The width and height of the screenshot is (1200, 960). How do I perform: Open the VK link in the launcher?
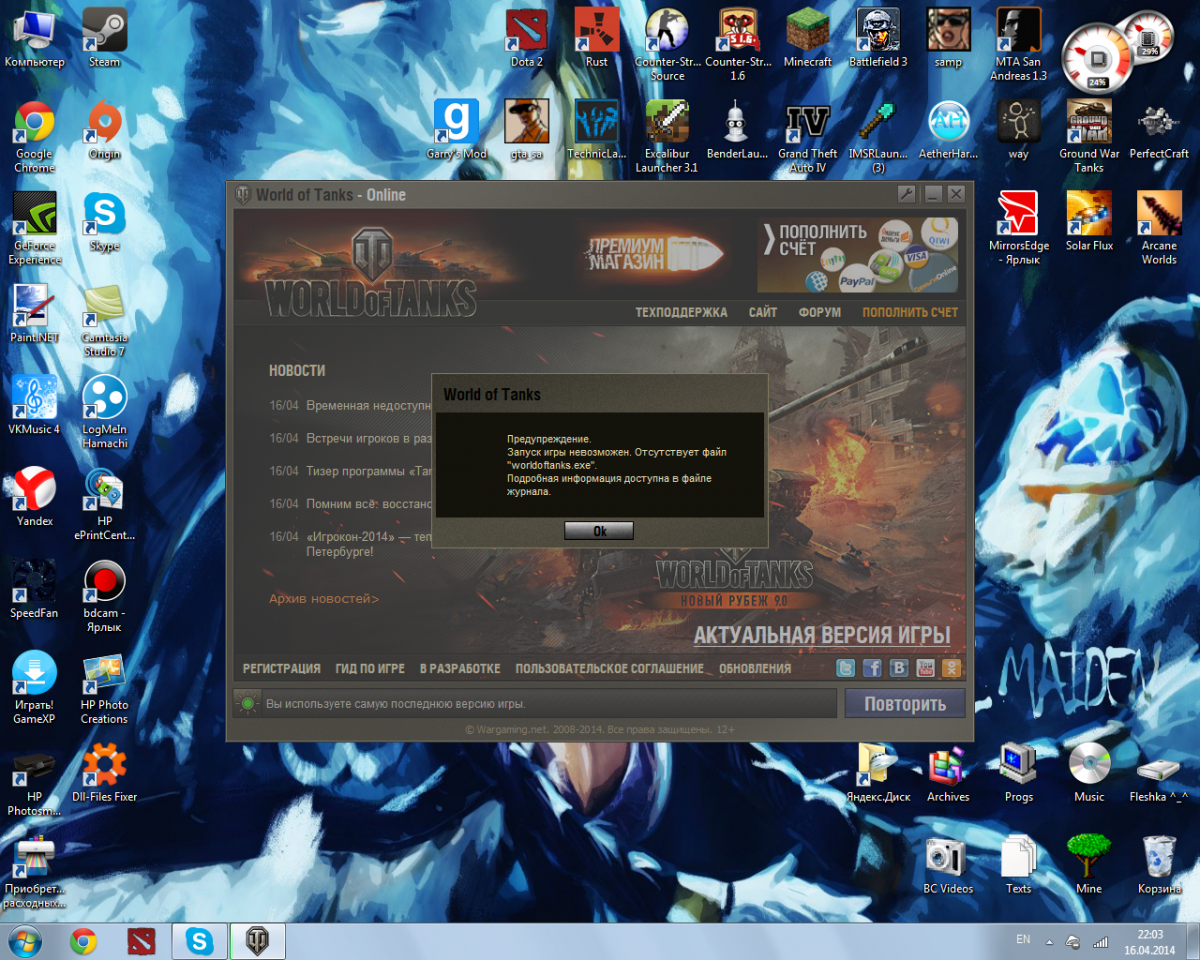pyautogui.click(x=899, y=668)
